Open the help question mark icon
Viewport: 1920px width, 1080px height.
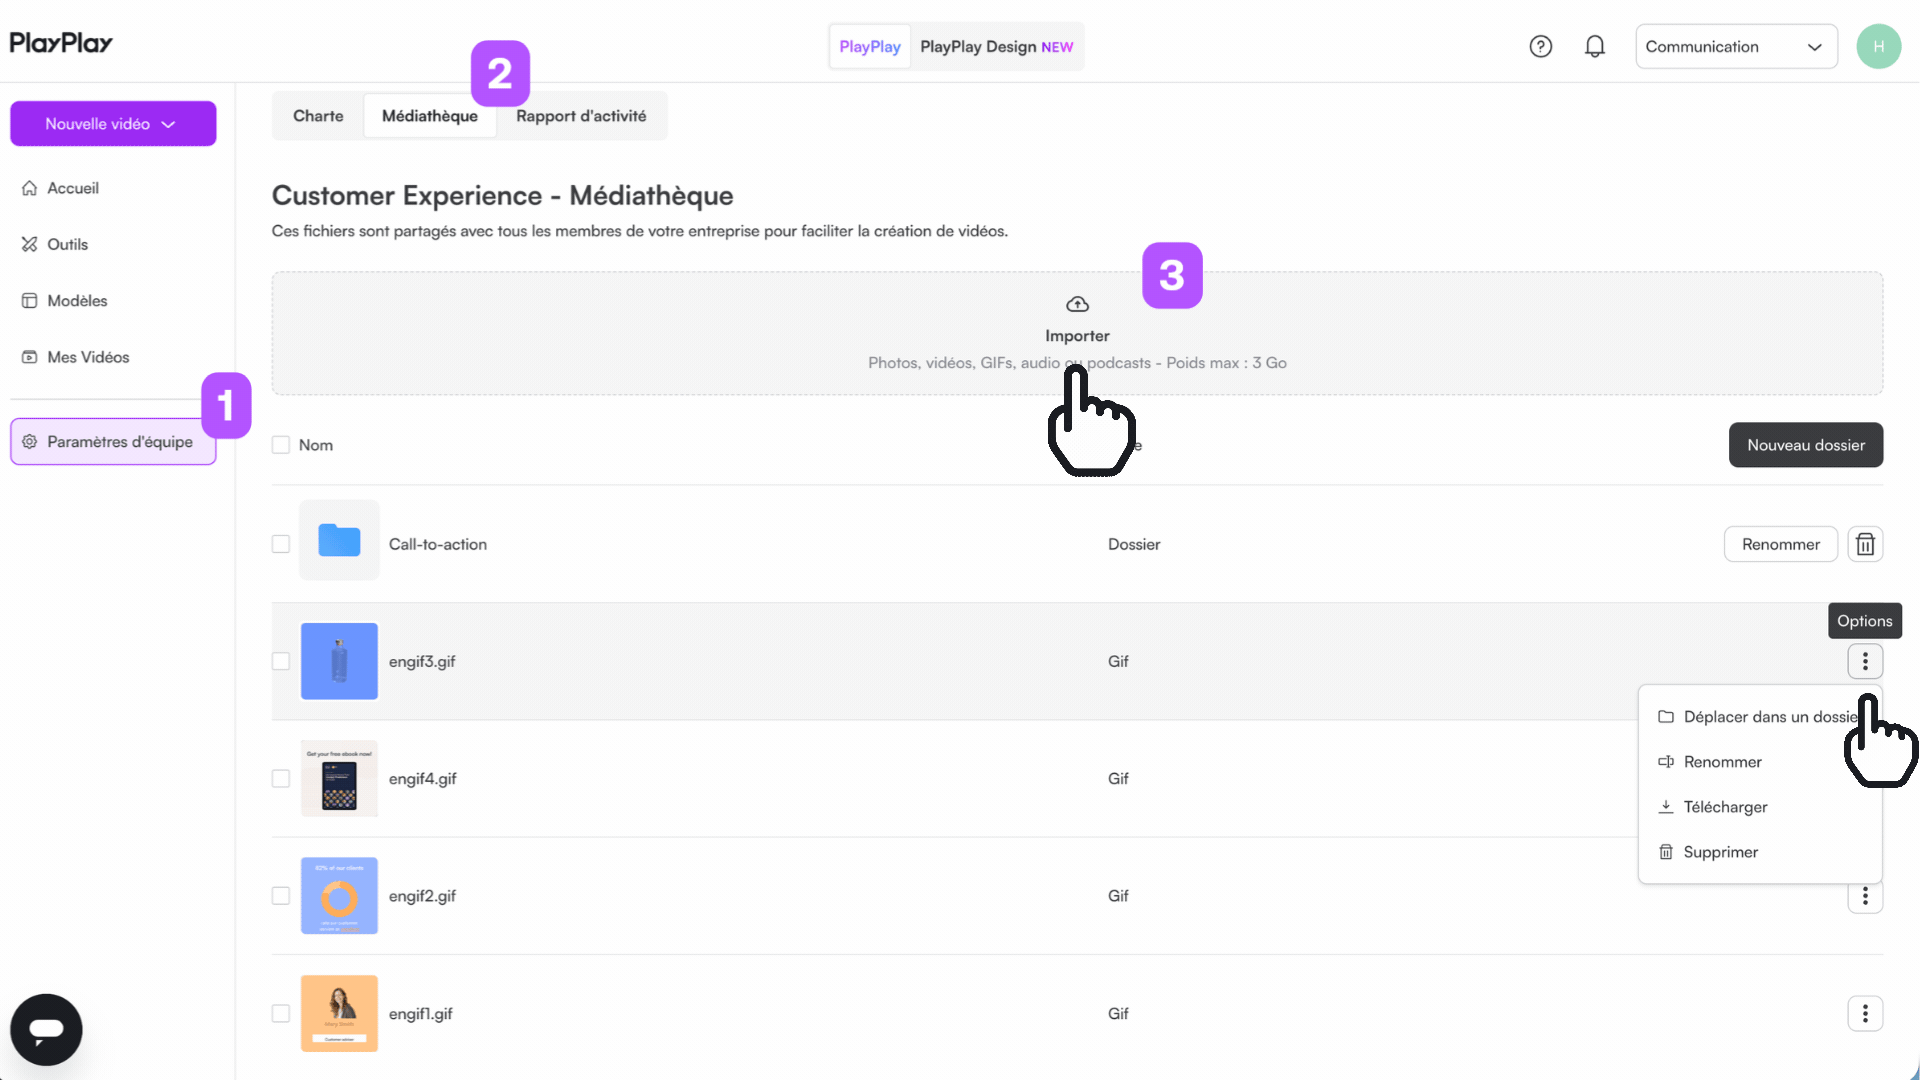point(1540,46)
